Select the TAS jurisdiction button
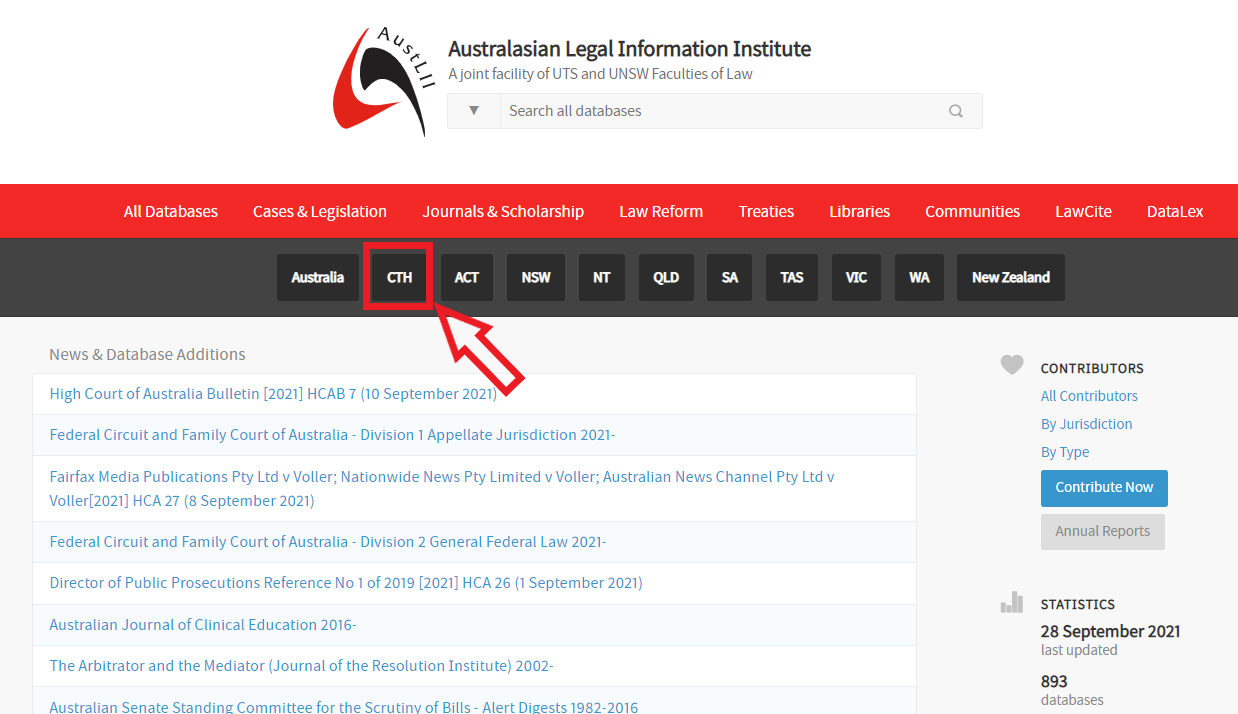This screenshot has height=714, width=1238. pyautogui.click(x=792, y=277)
